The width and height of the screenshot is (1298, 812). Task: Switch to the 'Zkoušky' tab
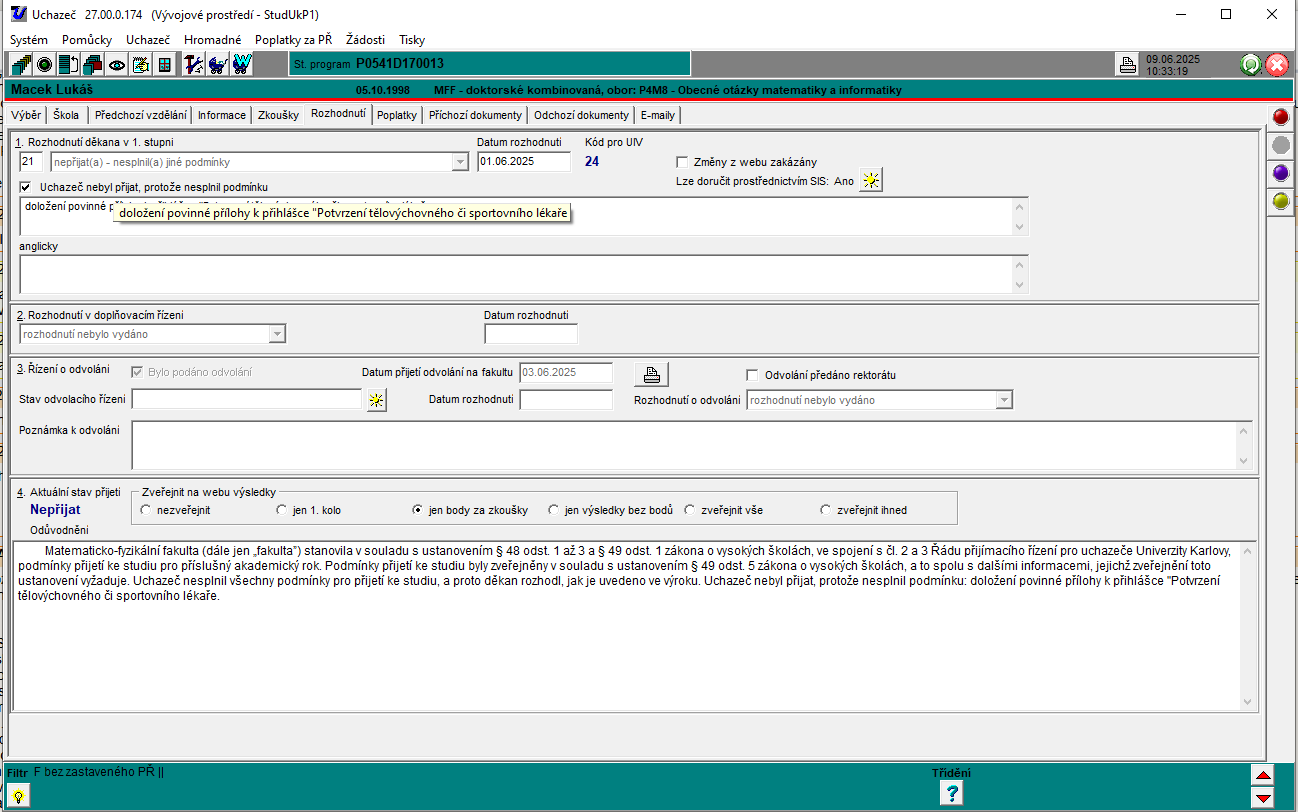point(278,115)
